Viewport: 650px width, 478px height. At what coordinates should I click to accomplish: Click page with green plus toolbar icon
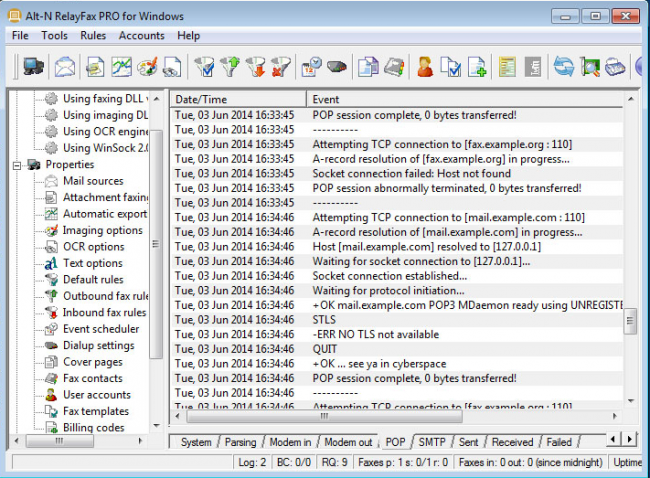(477, 67)
